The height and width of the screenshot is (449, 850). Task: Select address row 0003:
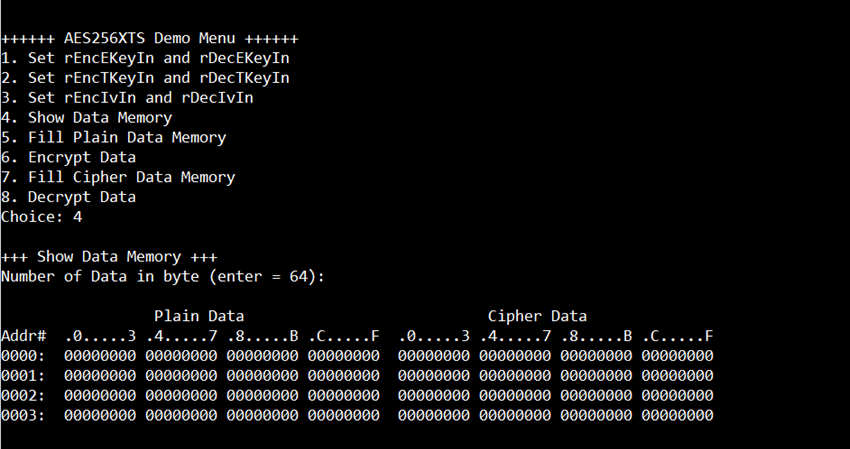[357, 415]
